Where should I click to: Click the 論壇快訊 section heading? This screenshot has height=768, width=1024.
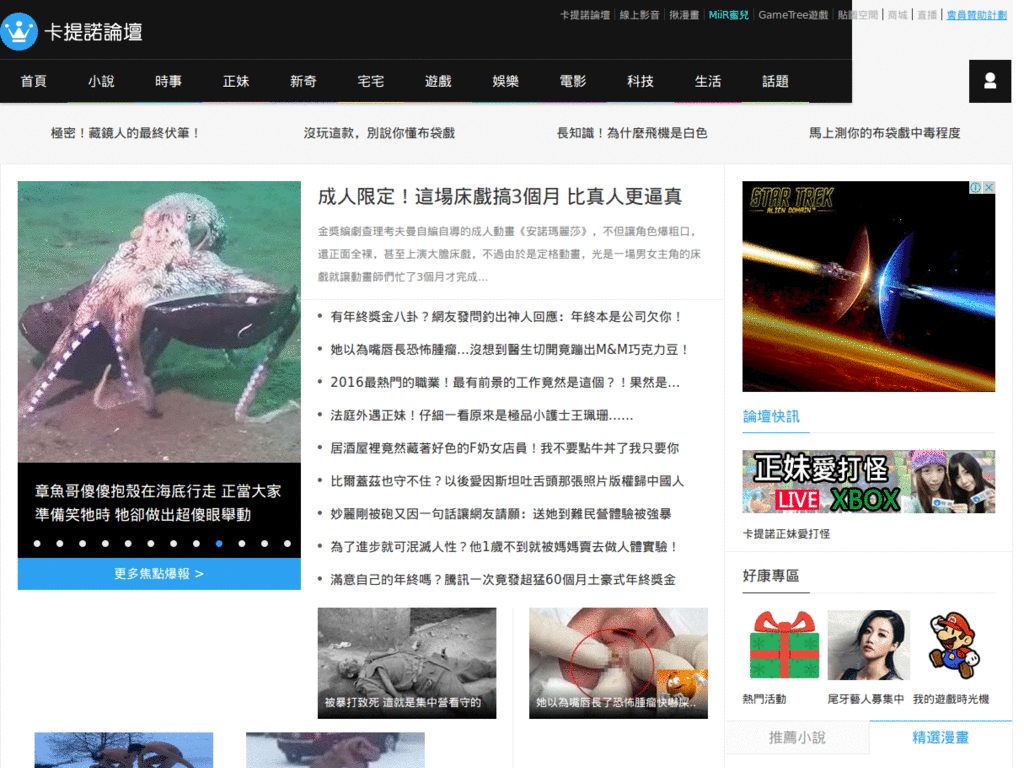(x=771, y=417)
